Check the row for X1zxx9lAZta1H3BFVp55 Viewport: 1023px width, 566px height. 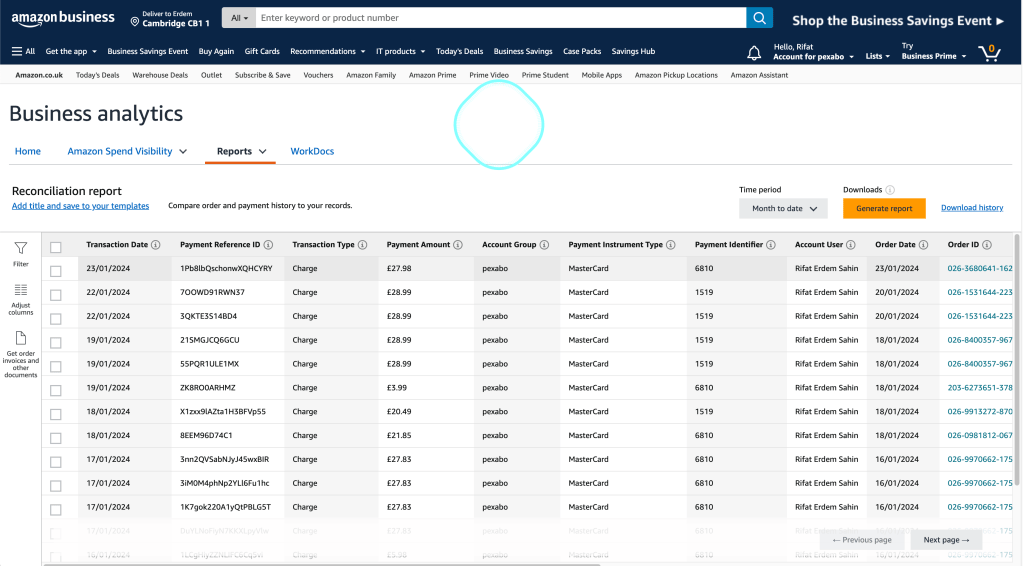coord(55,414)
